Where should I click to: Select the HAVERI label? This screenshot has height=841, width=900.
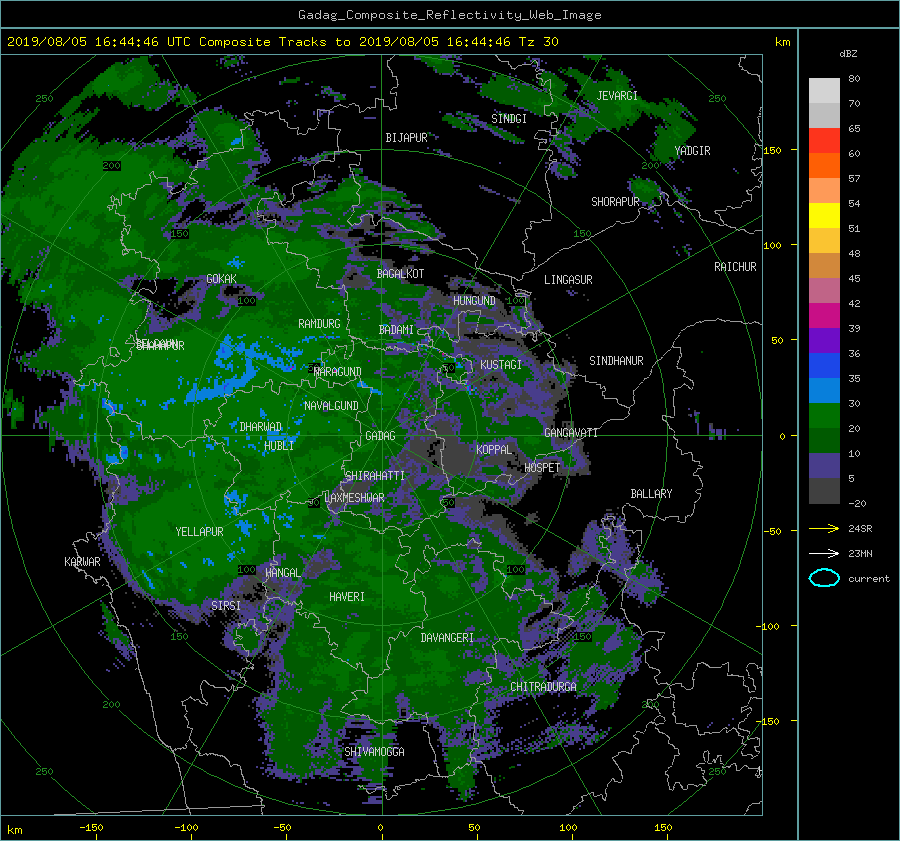[x=347, y=598]
